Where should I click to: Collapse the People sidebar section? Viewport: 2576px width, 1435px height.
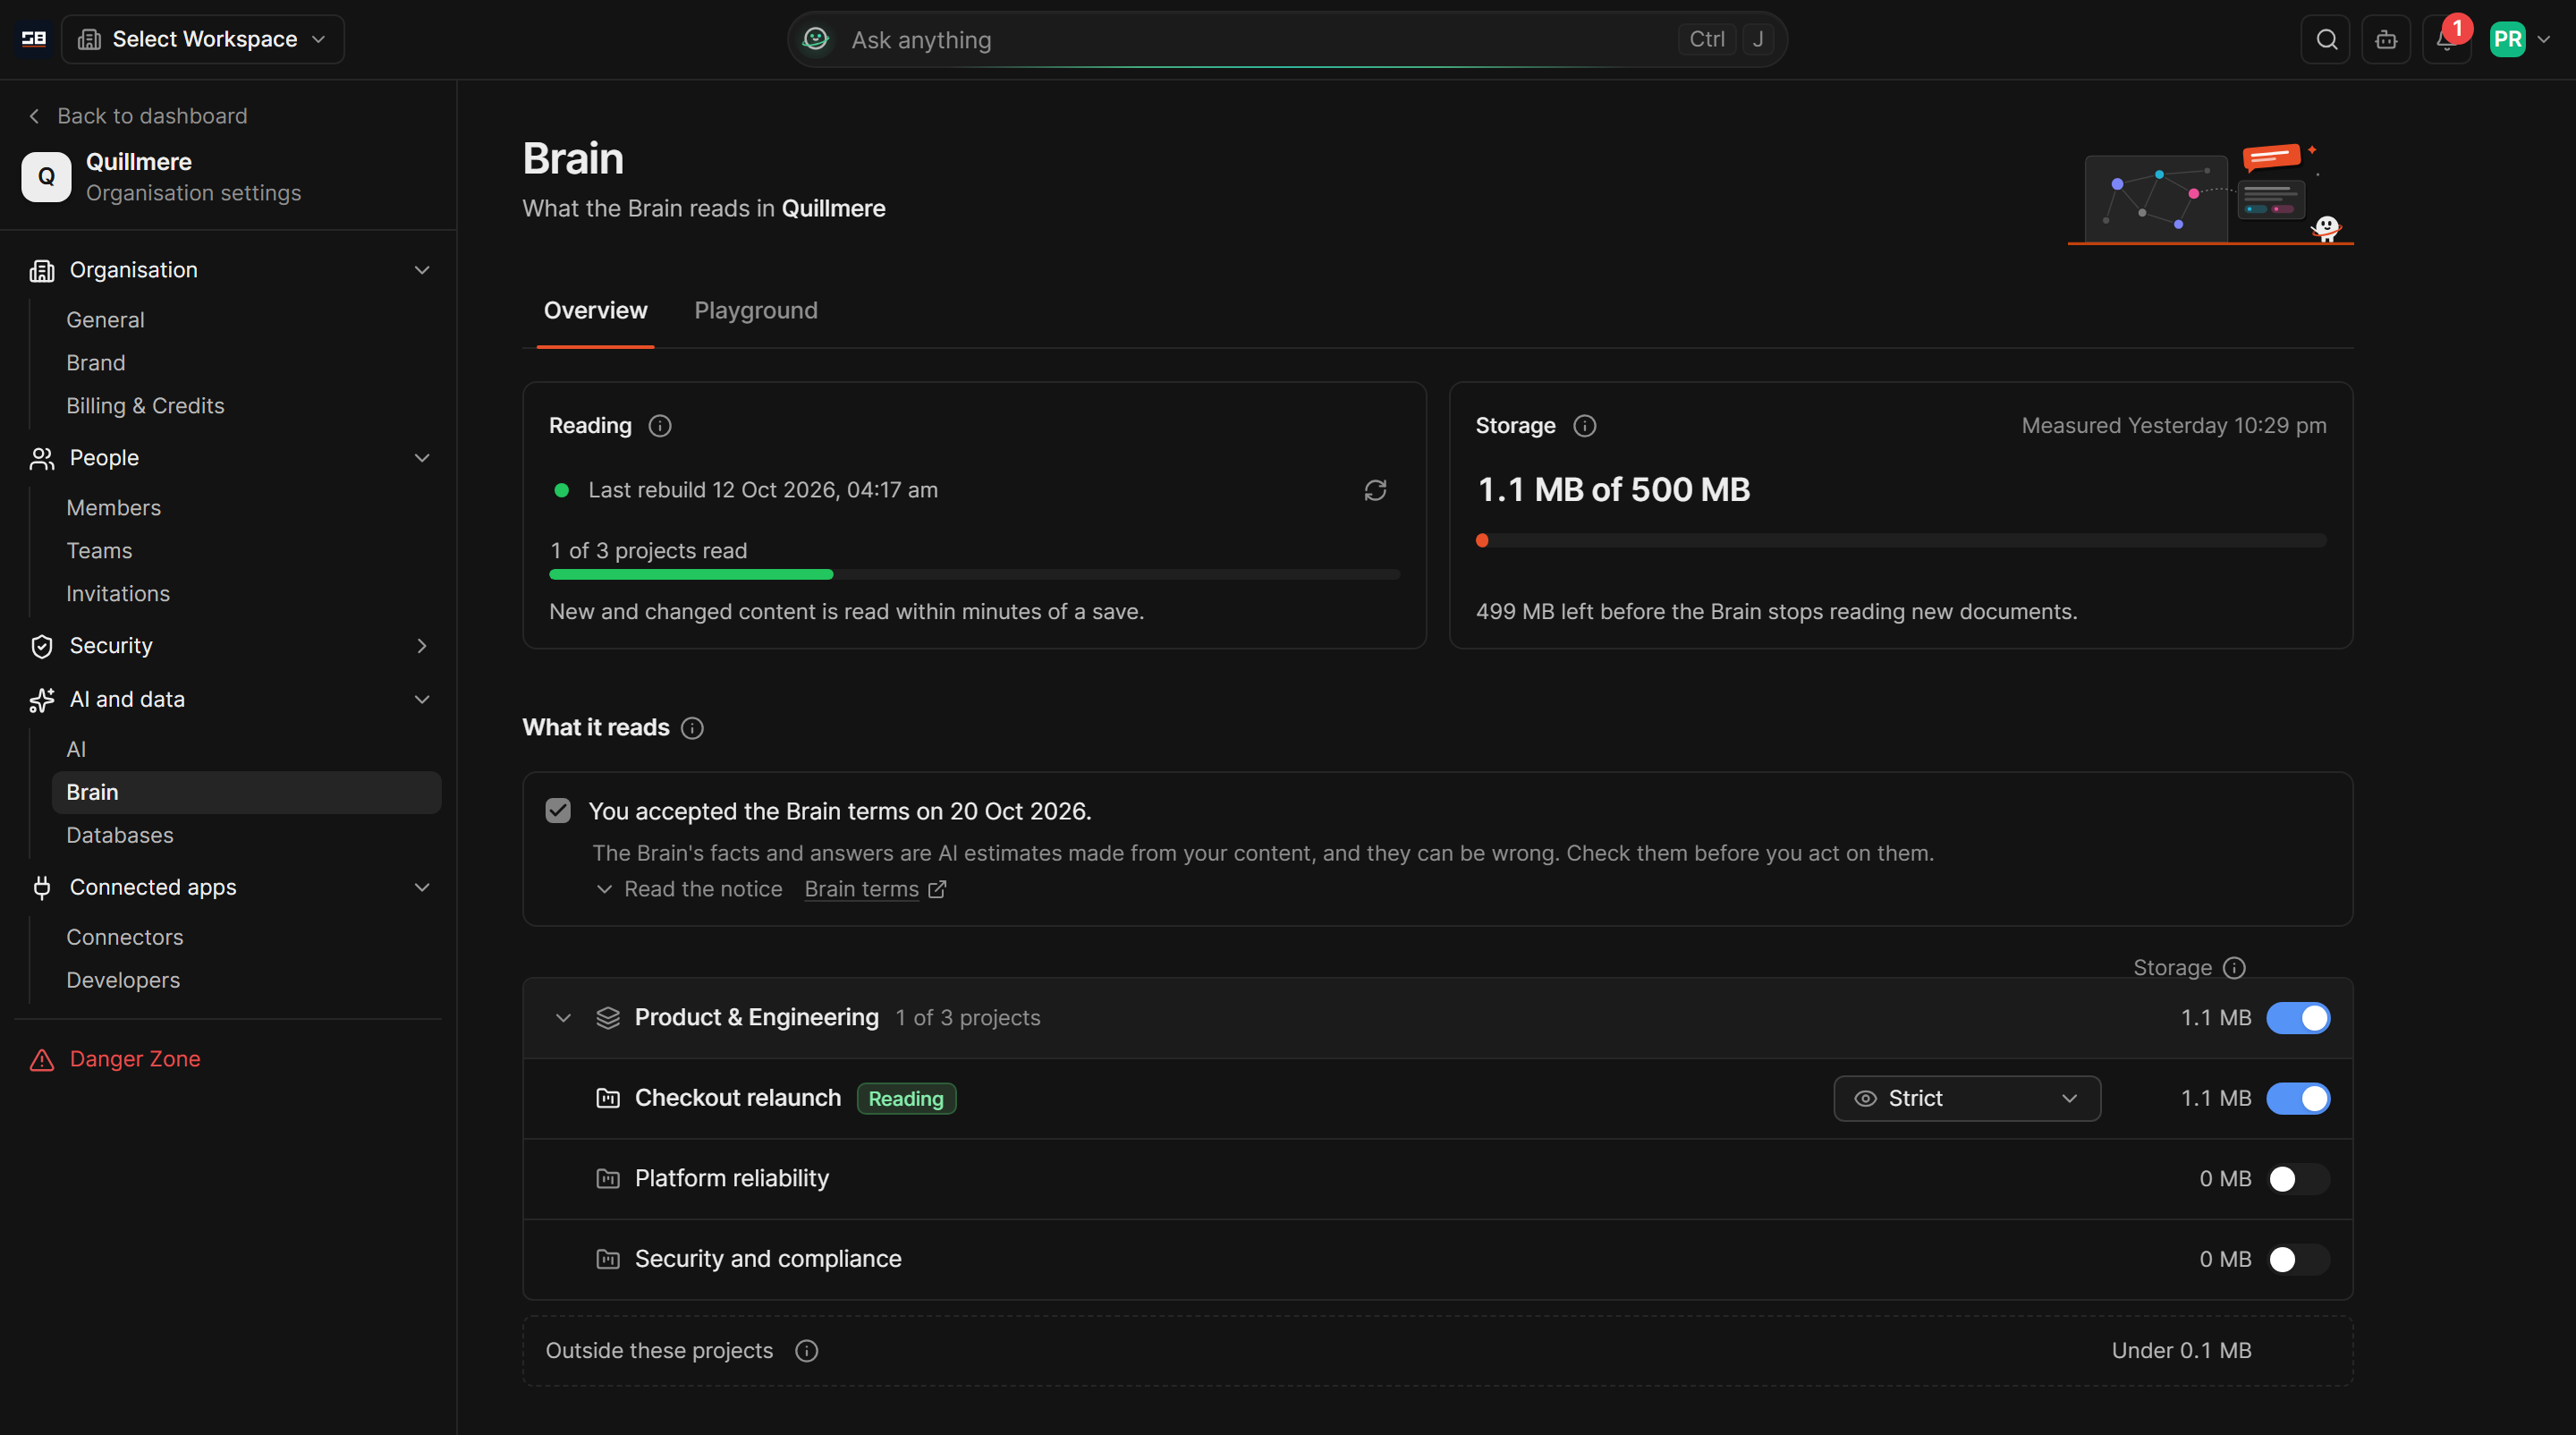(x=228, y=458)
